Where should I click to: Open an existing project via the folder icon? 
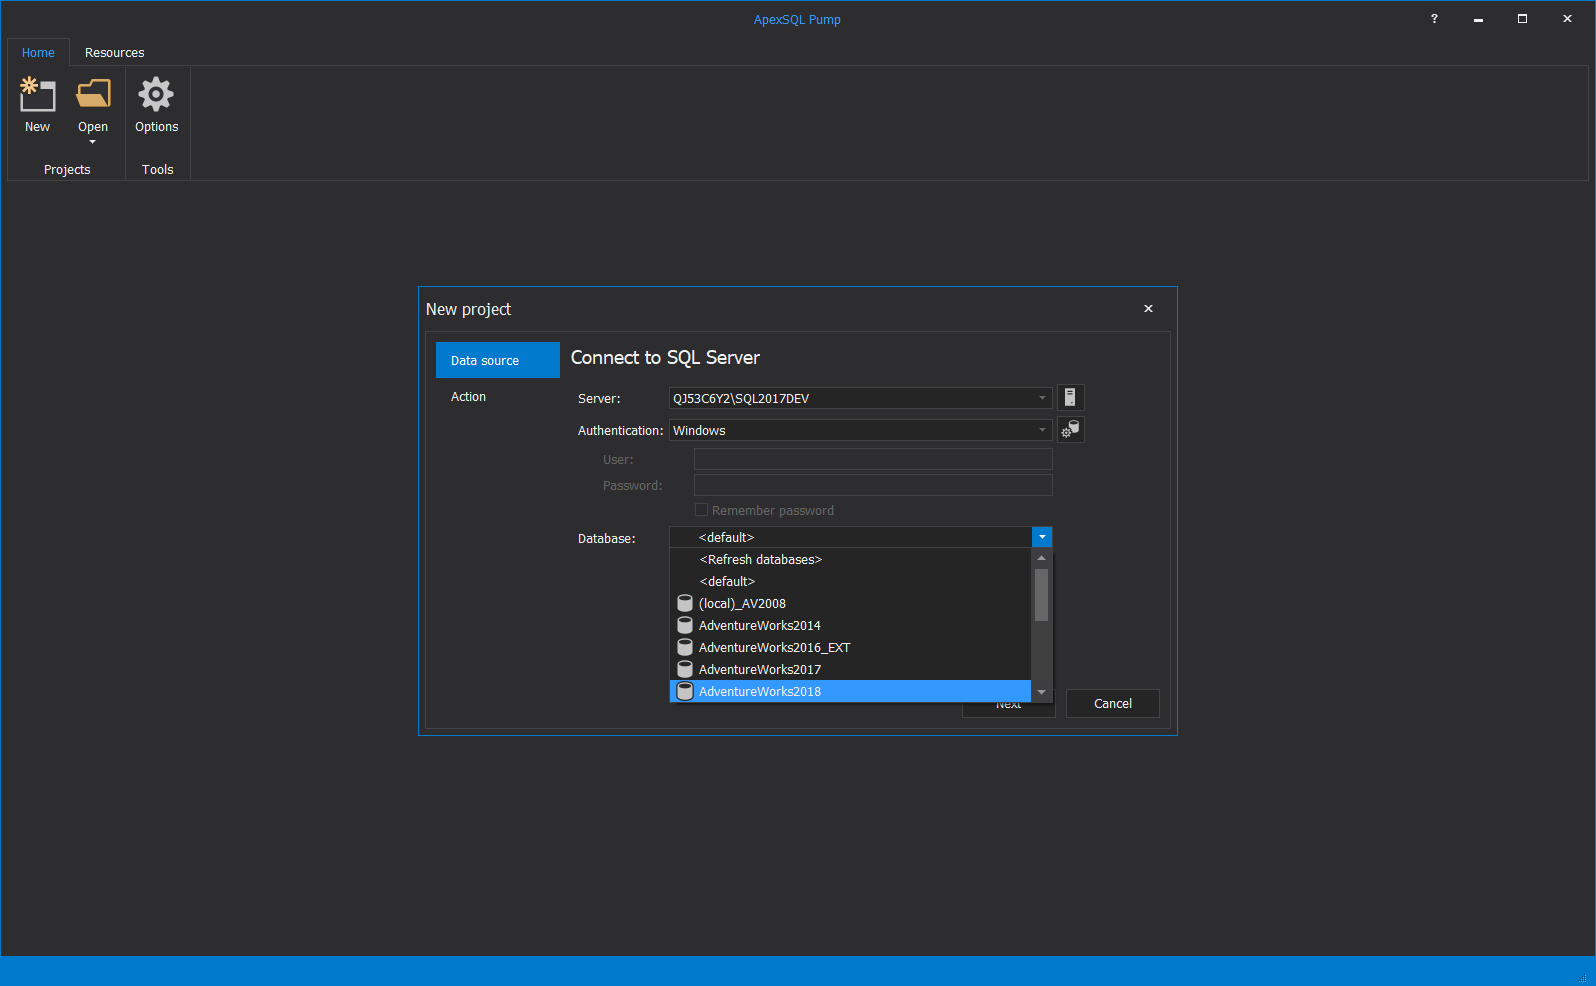click(93, 95)
